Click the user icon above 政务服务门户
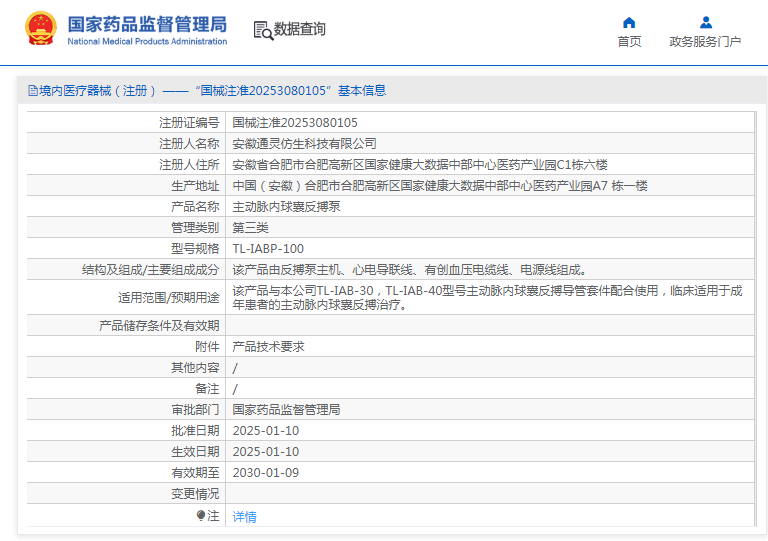The height and width of the screenshot is (541, 768). click(706, 23)
